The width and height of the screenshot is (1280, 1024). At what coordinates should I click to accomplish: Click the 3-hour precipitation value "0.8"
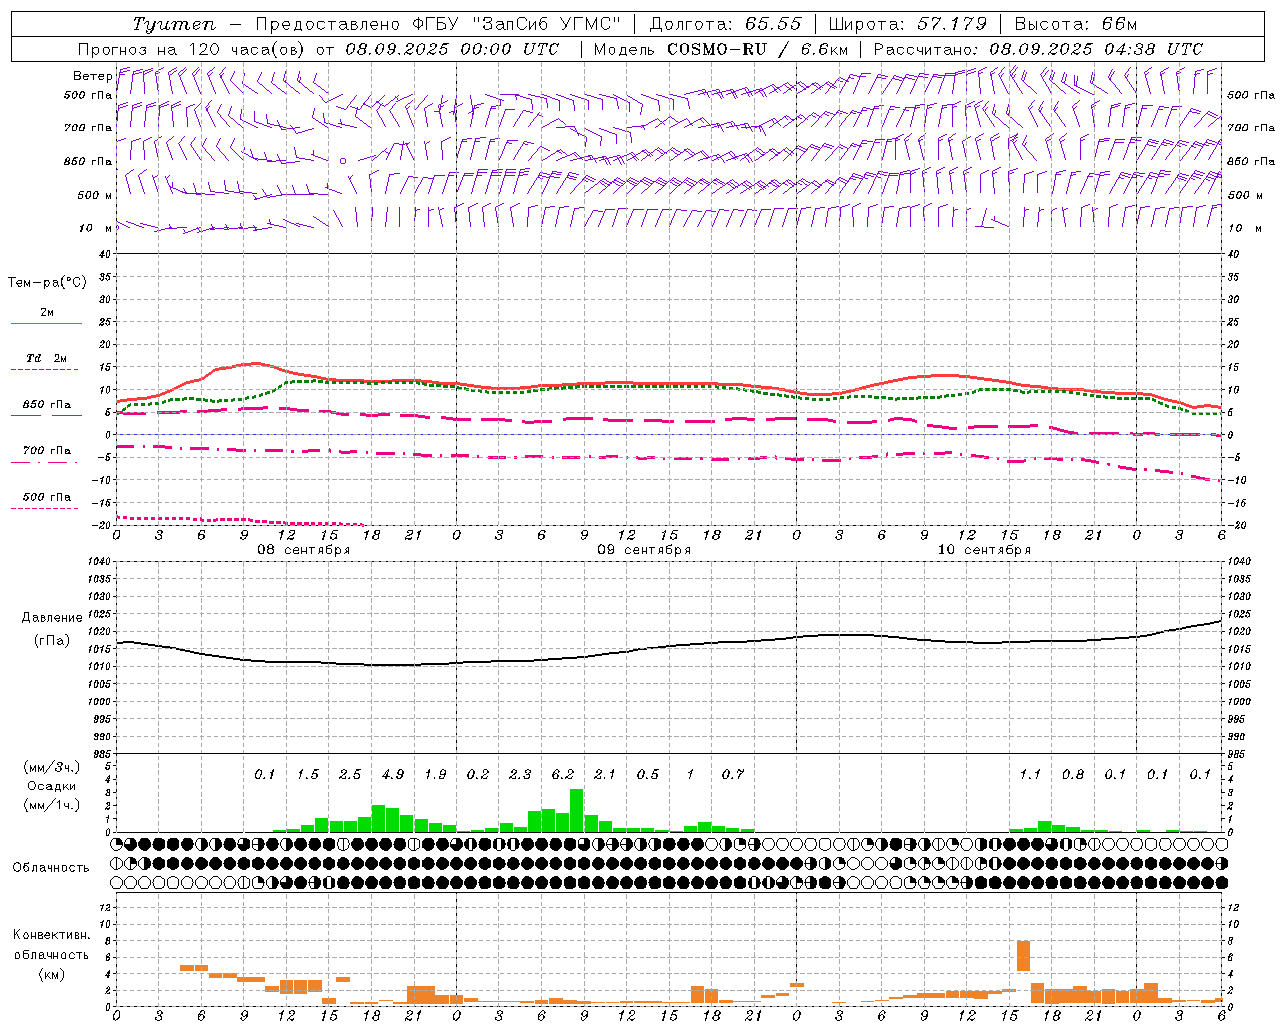tap(1073, 775)
